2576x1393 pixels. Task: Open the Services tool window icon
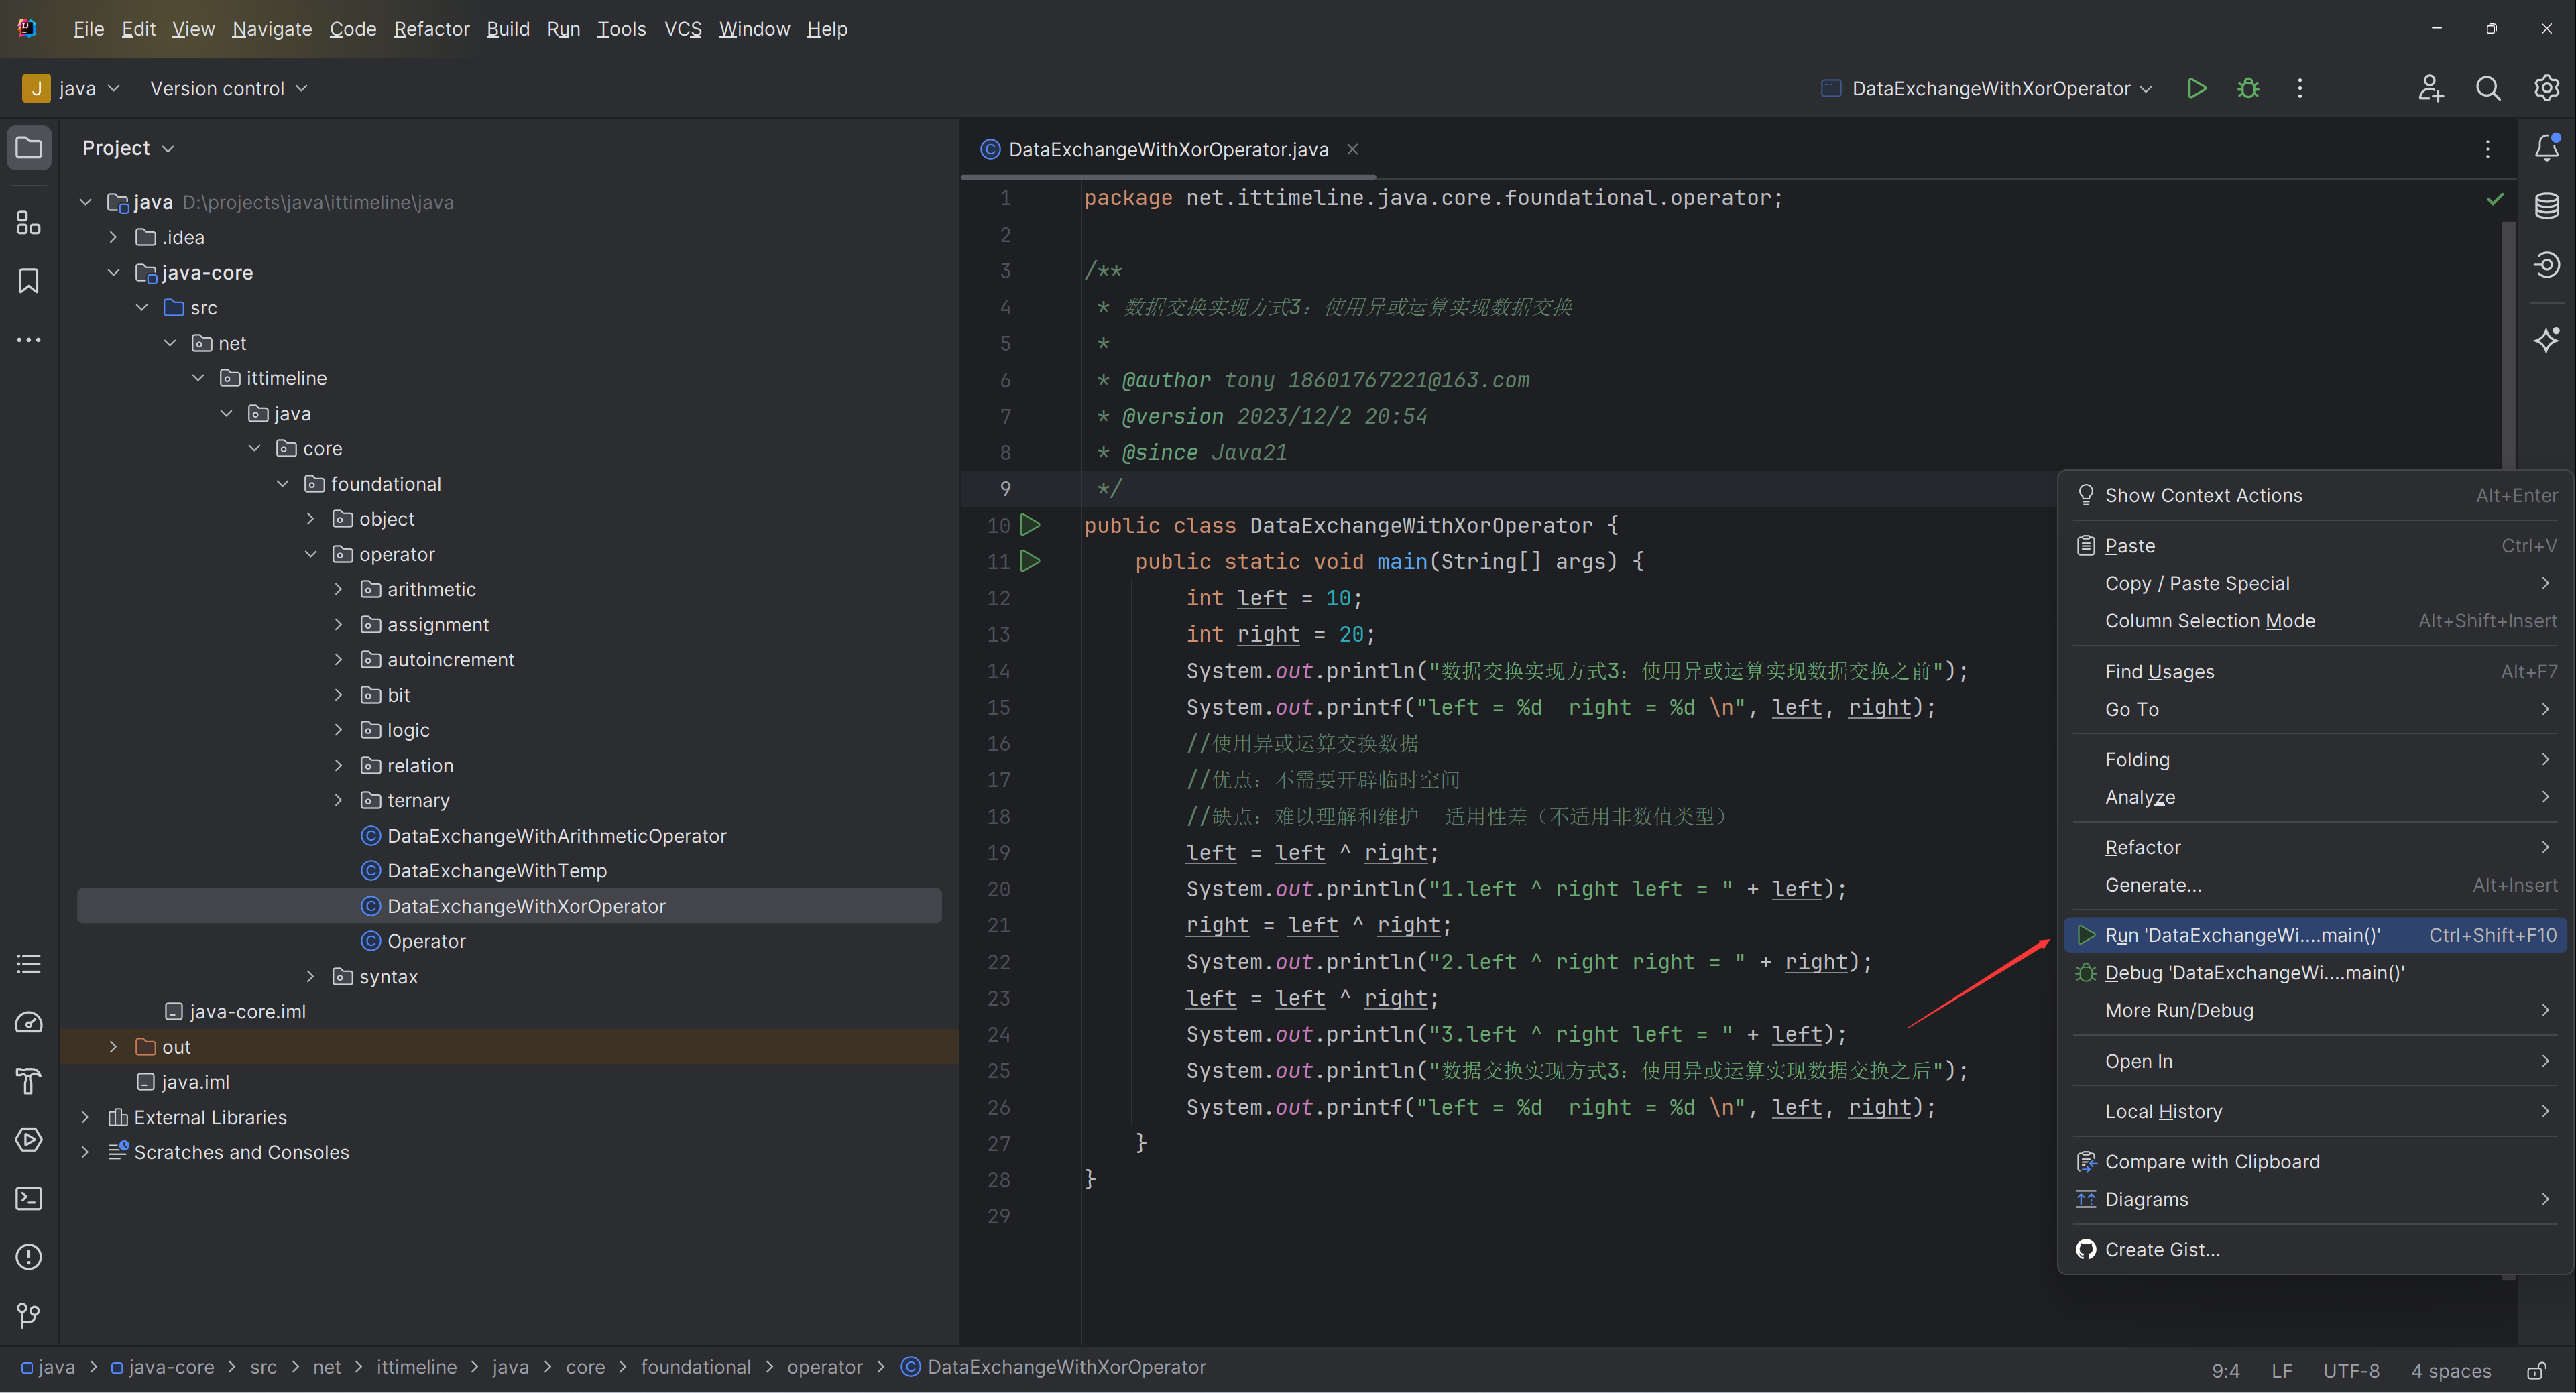click(x=29, y=1140)
